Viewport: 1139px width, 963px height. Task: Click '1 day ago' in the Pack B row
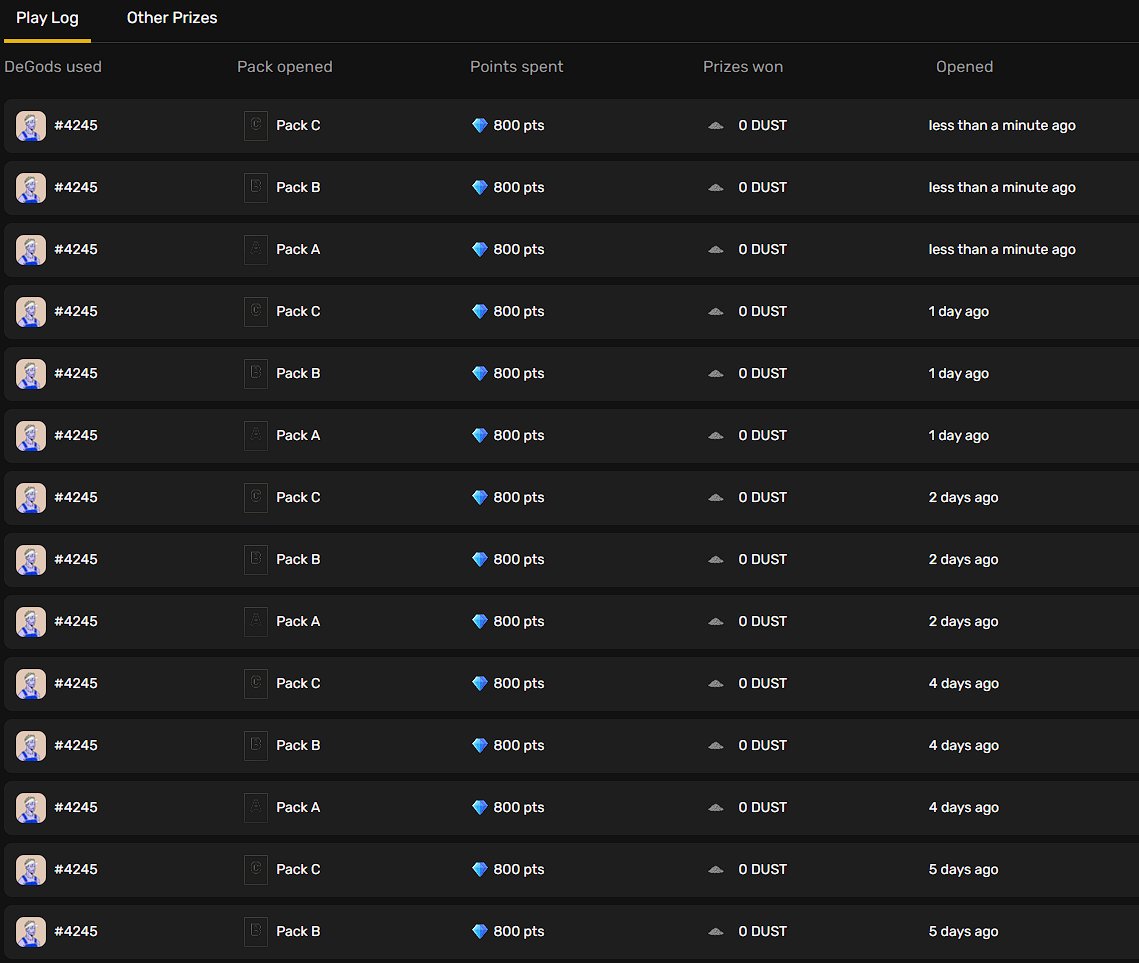point(958,373)
